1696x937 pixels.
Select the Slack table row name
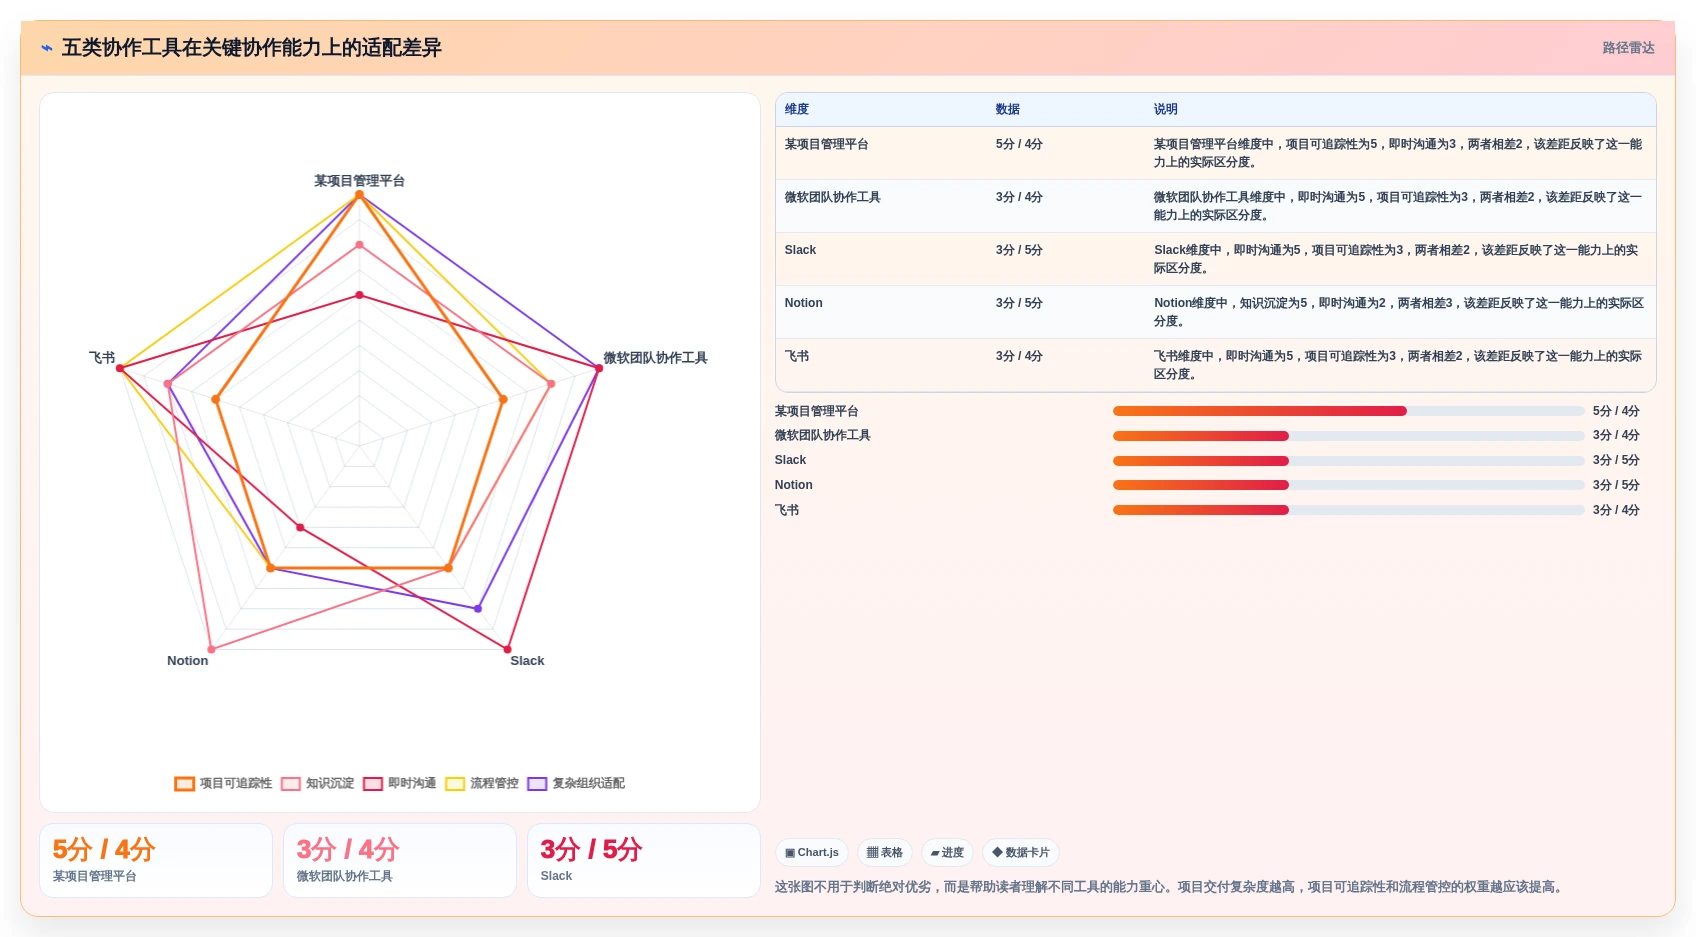pos(800,250)
